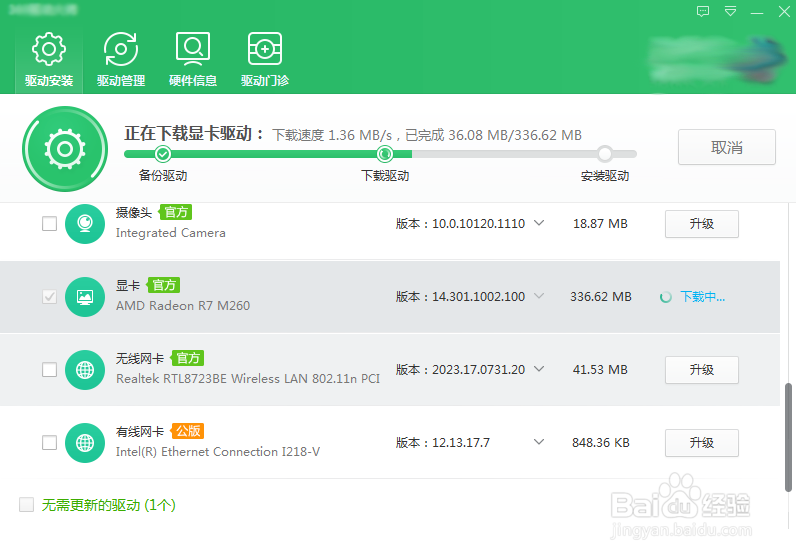Viewport: 796px width, 558px height.
Task: Open the 无需更新的驱动 (1个) link
Action: 109,505
